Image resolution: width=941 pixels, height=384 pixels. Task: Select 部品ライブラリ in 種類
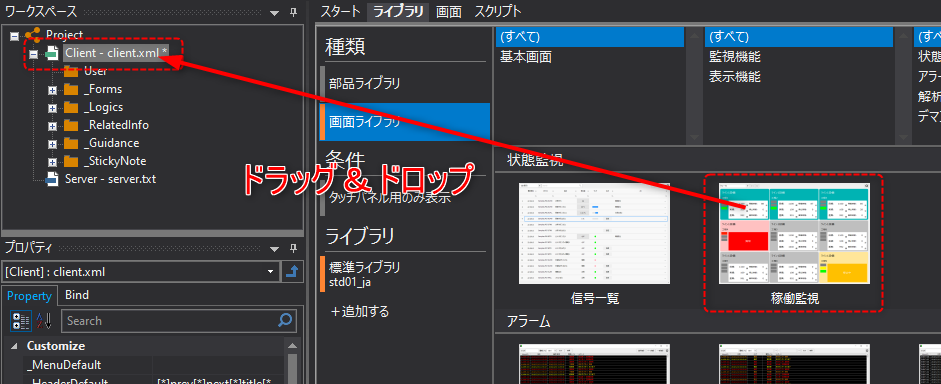tap(405, 83)
